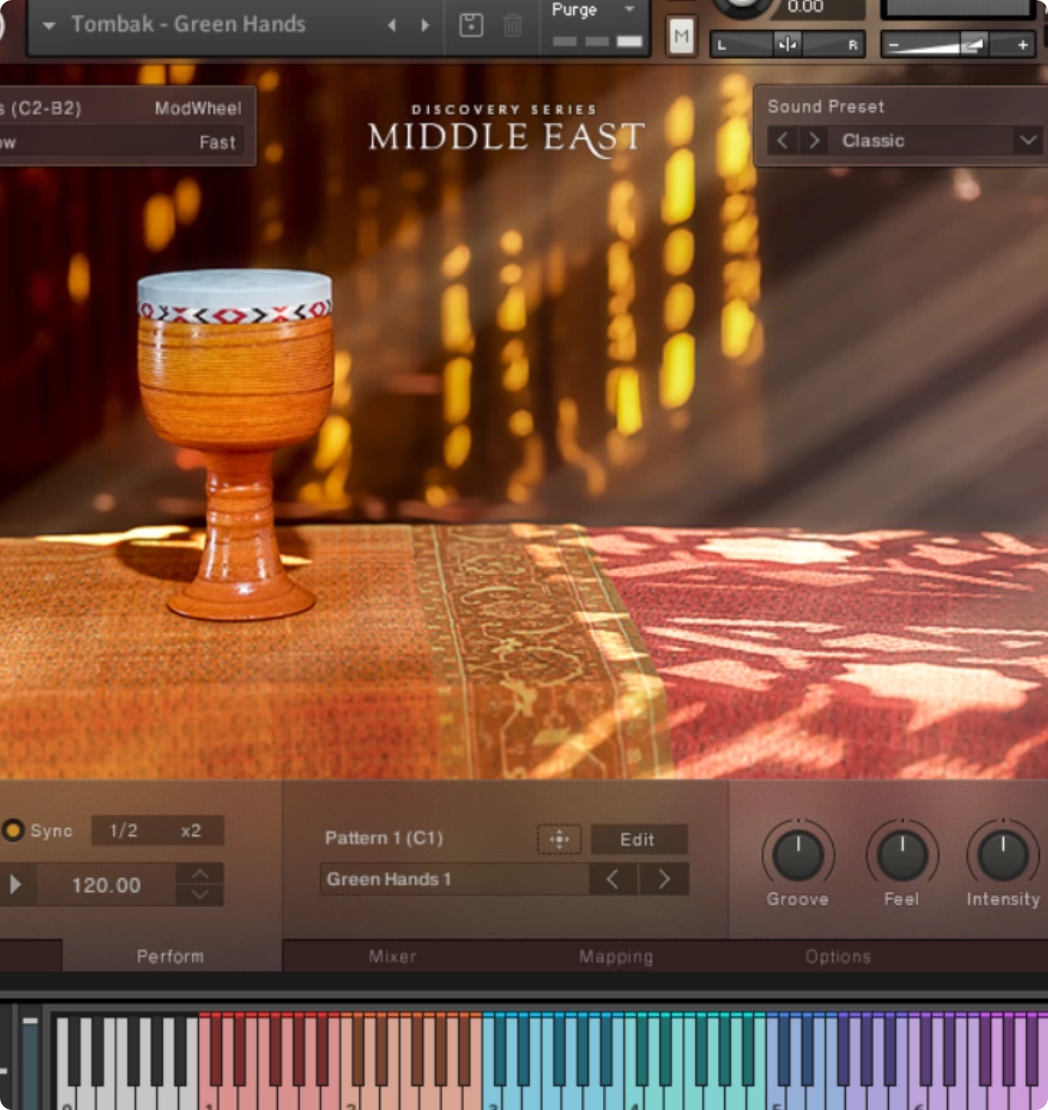Viewport: 1048px width, 1110px height.
Task: Go to previous instrument with left arrow
Action: pos(392,25)
